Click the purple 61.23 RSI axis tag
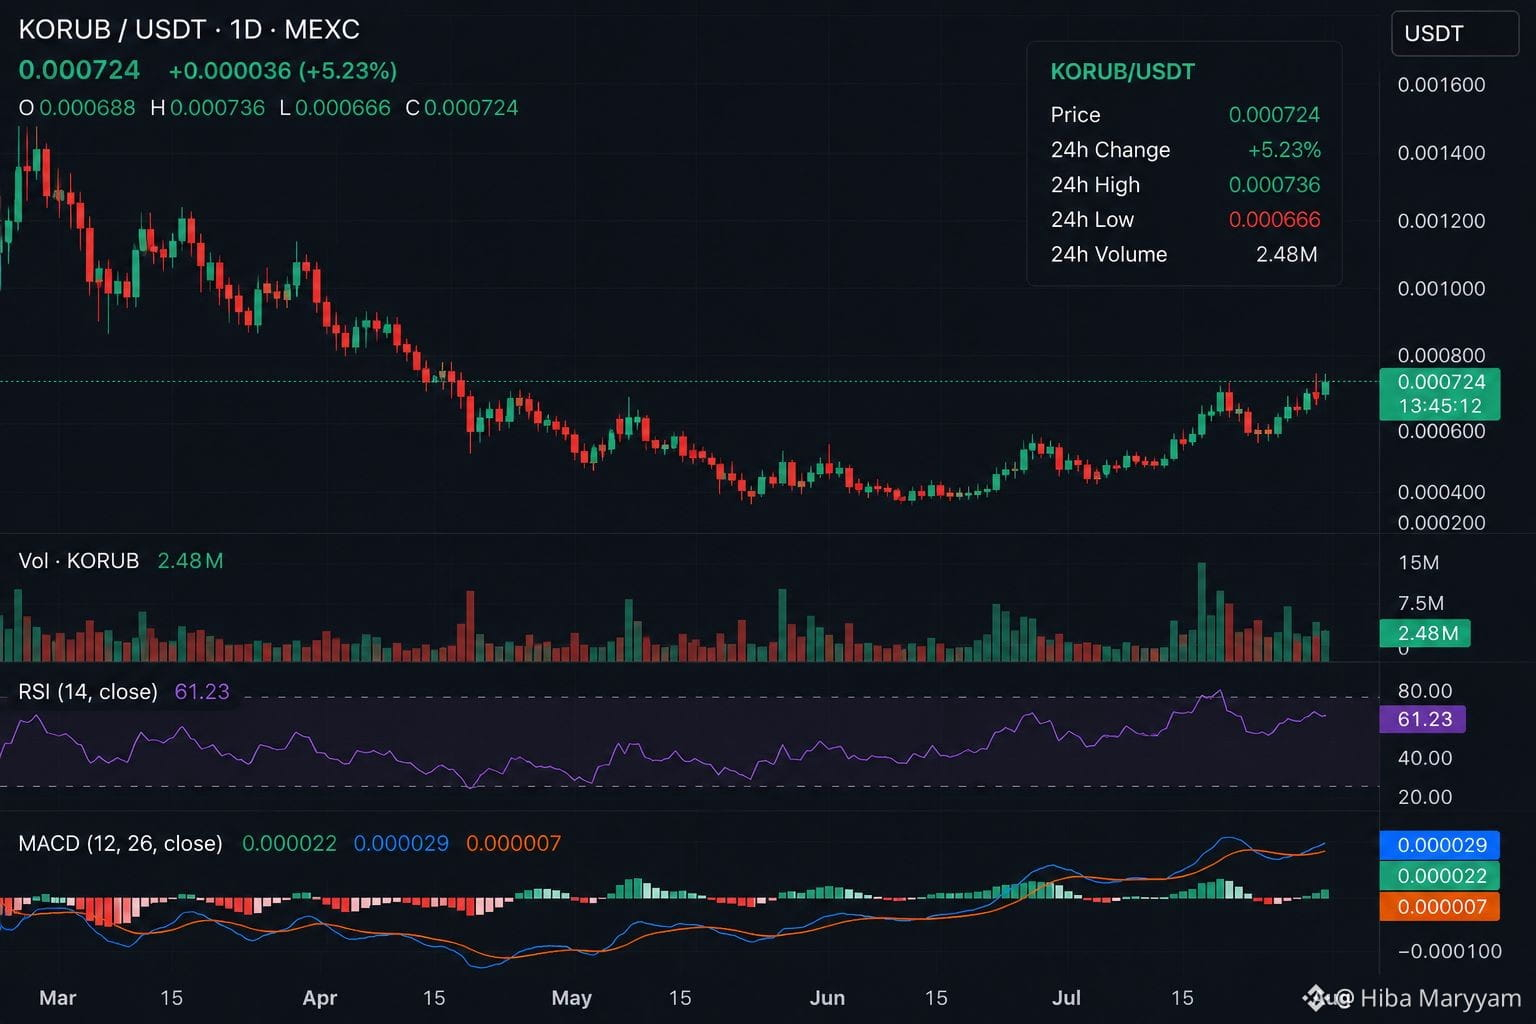The height and width of the screenshot is (1024, 1536). (1422, 719)
